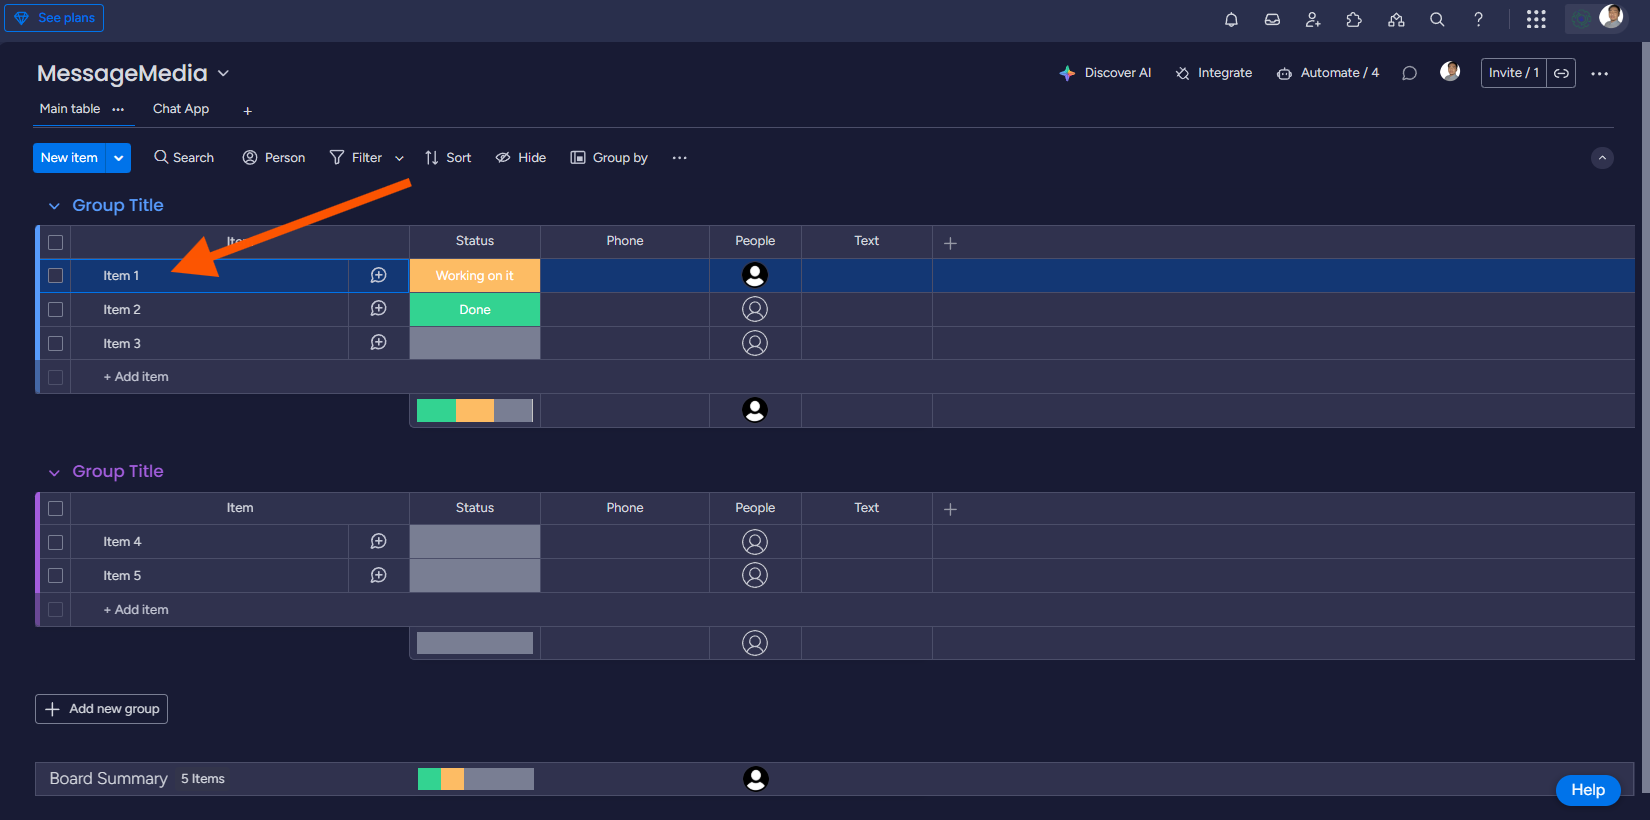Change the Done status of Item 2
The height and width of the screenshot is (820, 1650).
(475, 310)
